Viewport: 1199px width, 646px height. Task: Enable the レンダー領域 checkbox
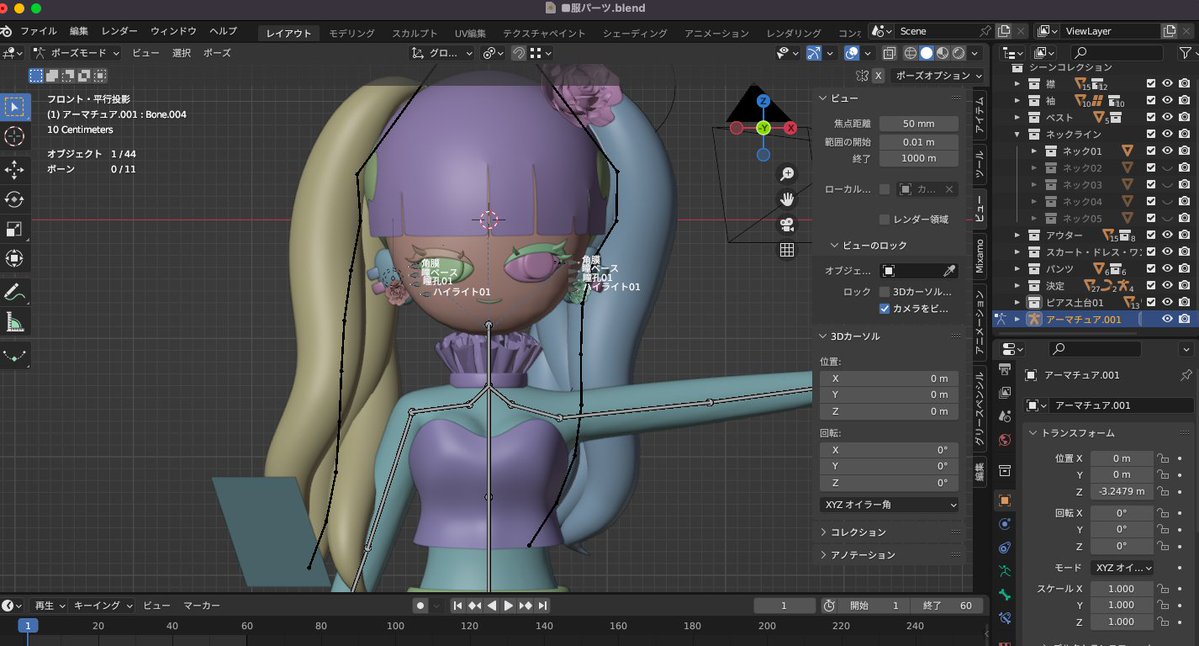(x=884, y=219)
